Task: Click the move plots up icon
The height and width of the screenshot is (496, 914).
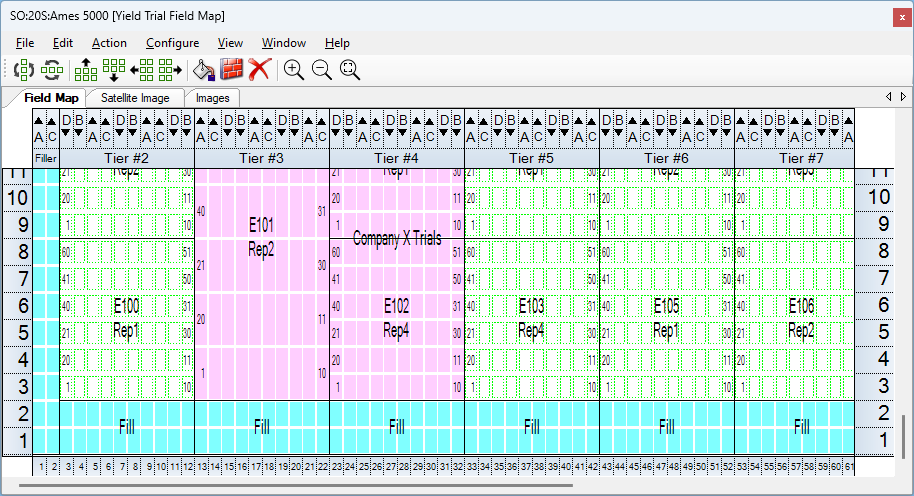Action: coord(86,70)
